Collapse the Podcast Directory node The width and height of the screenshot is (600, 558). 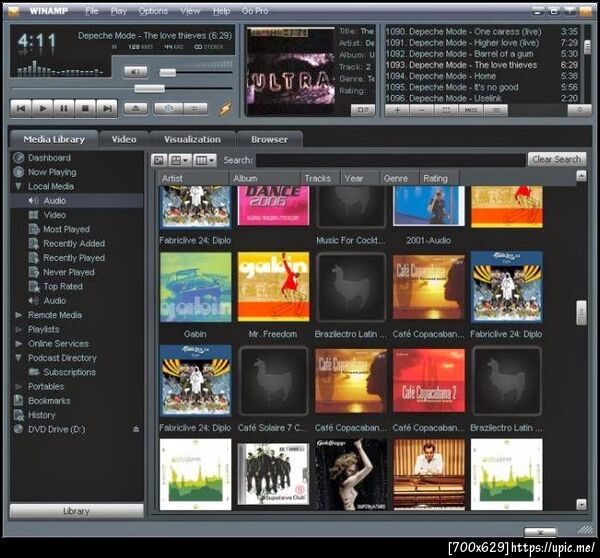[18, 358]
